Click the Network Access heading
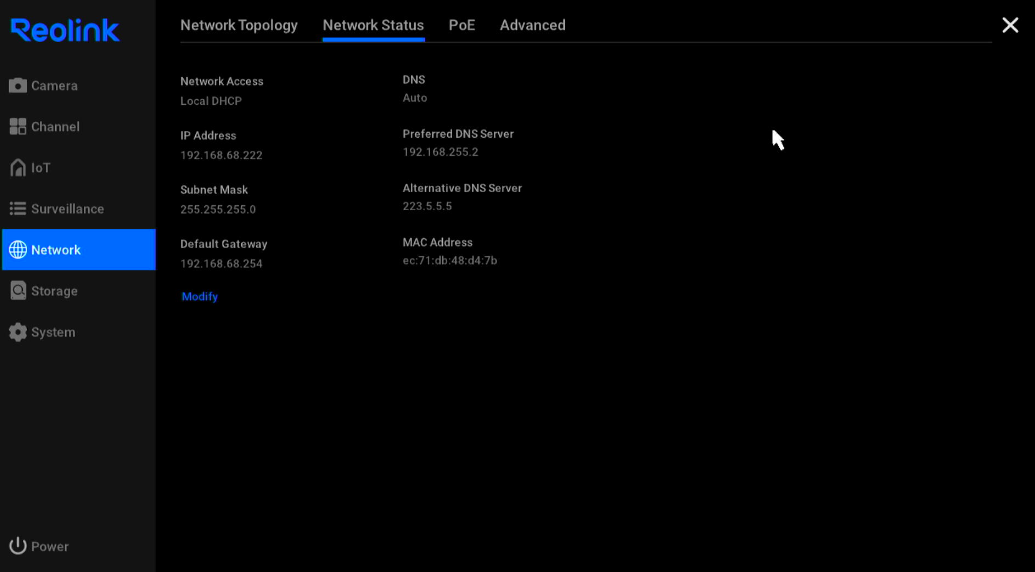The height and width of the screenshot is (572, 1035). coord(222,81)
